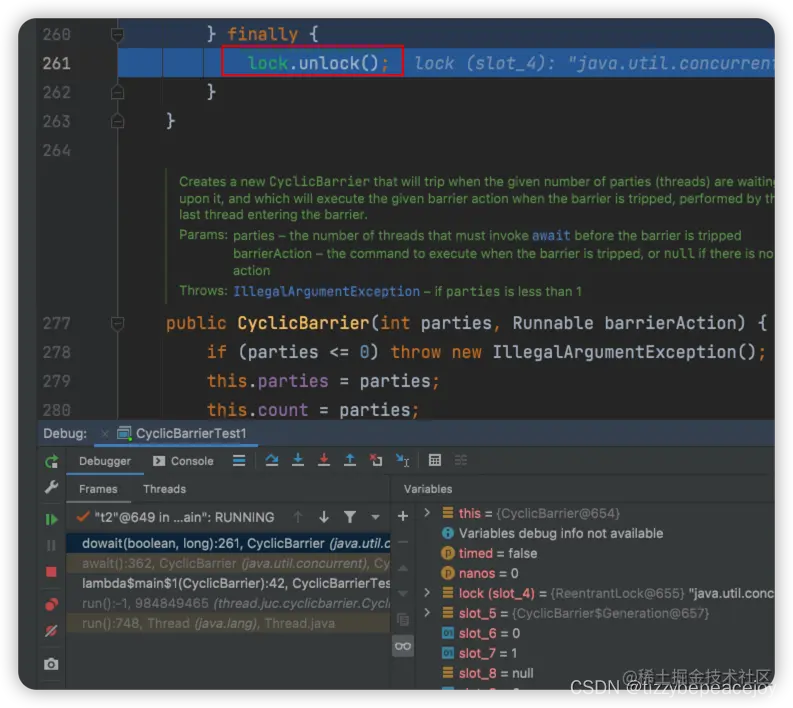The image size is (793, 708).
Task: Open the frames filter funnel
Action: pyautogui.click(x=350, y=517)
